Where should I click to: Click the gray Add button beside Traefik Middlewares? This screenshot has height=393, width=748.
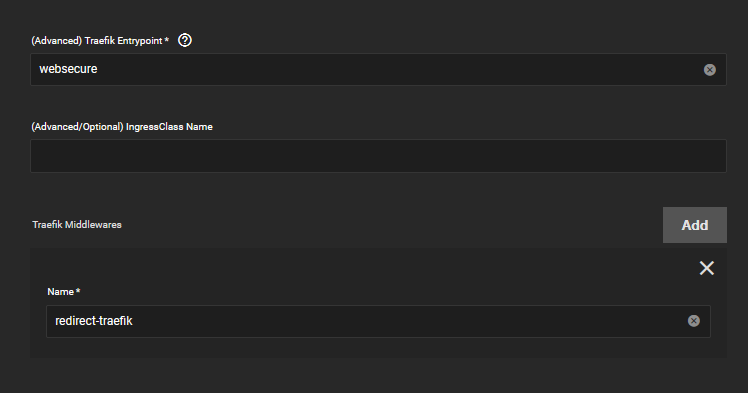(695, 225)
